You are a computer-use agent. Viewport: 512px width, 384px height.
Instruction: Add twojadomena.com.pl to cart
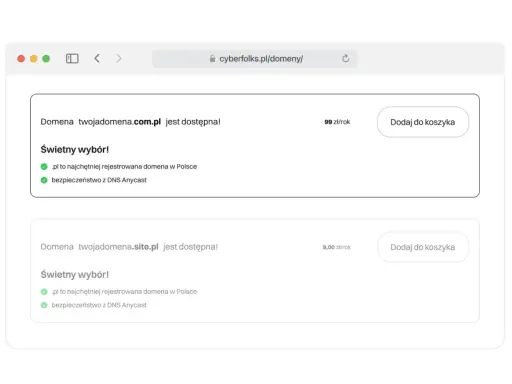(x=423, y=122)
